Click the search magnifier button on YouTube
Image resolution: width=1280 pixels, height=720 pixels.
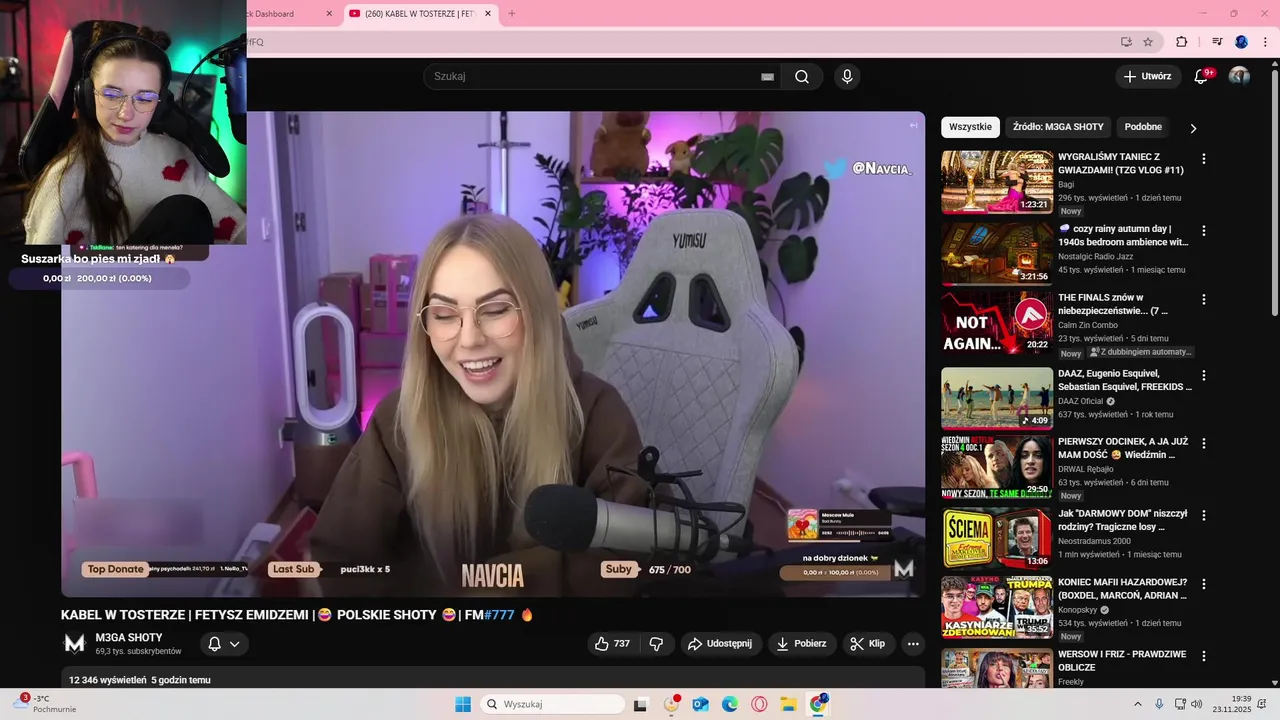click(802, 77)
